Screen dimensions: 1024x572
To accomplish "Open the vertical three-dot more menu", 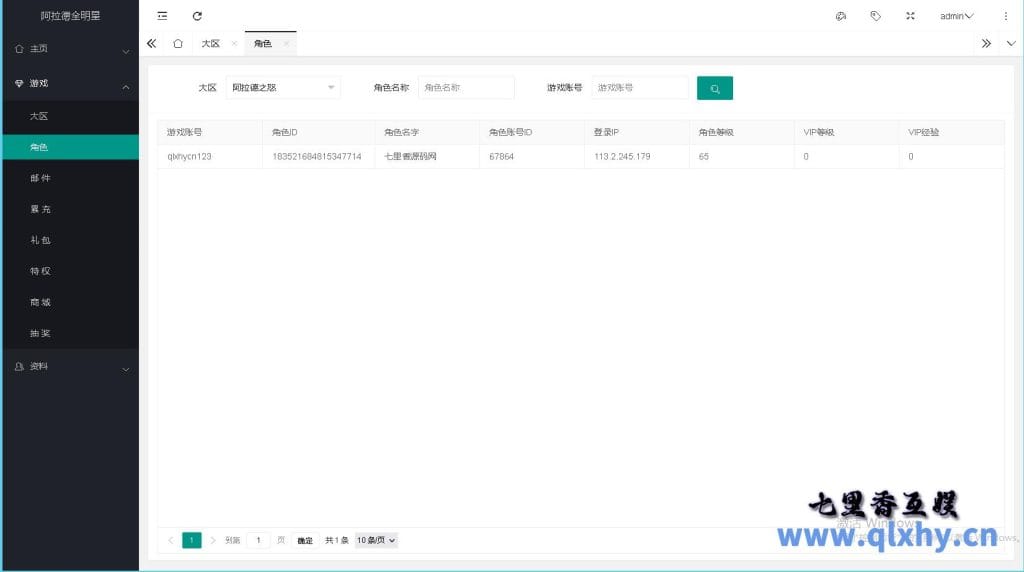I will click(1005, 16).
